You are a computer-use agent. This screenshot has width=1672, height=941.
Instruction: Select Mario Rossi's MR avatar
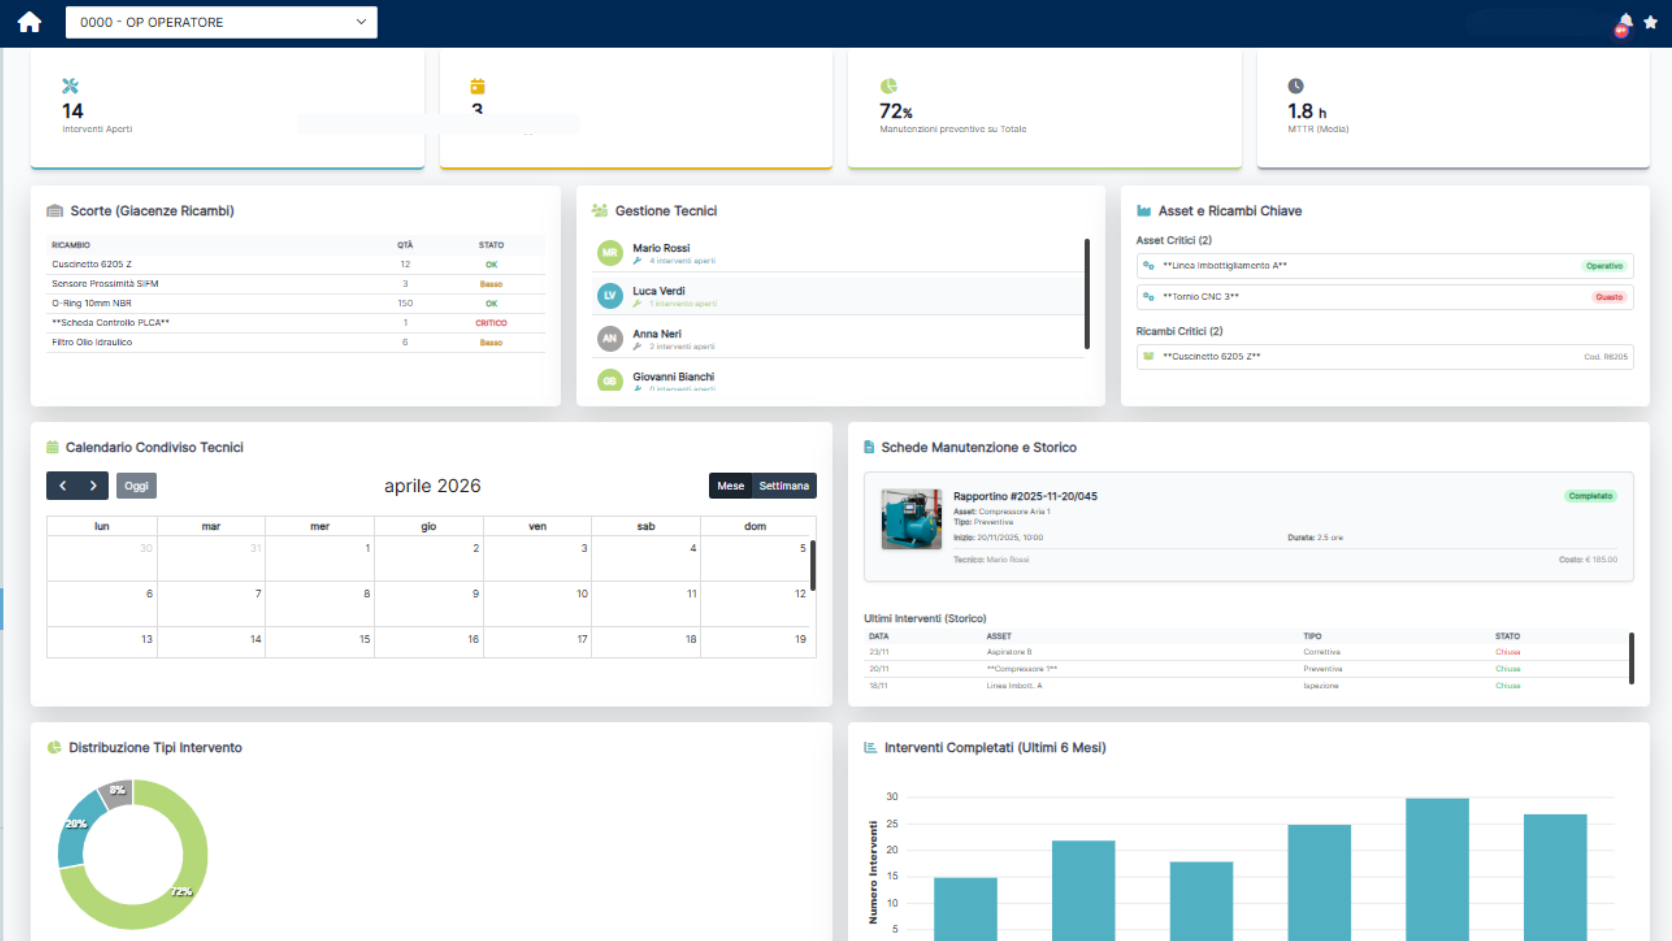point(610,253)
